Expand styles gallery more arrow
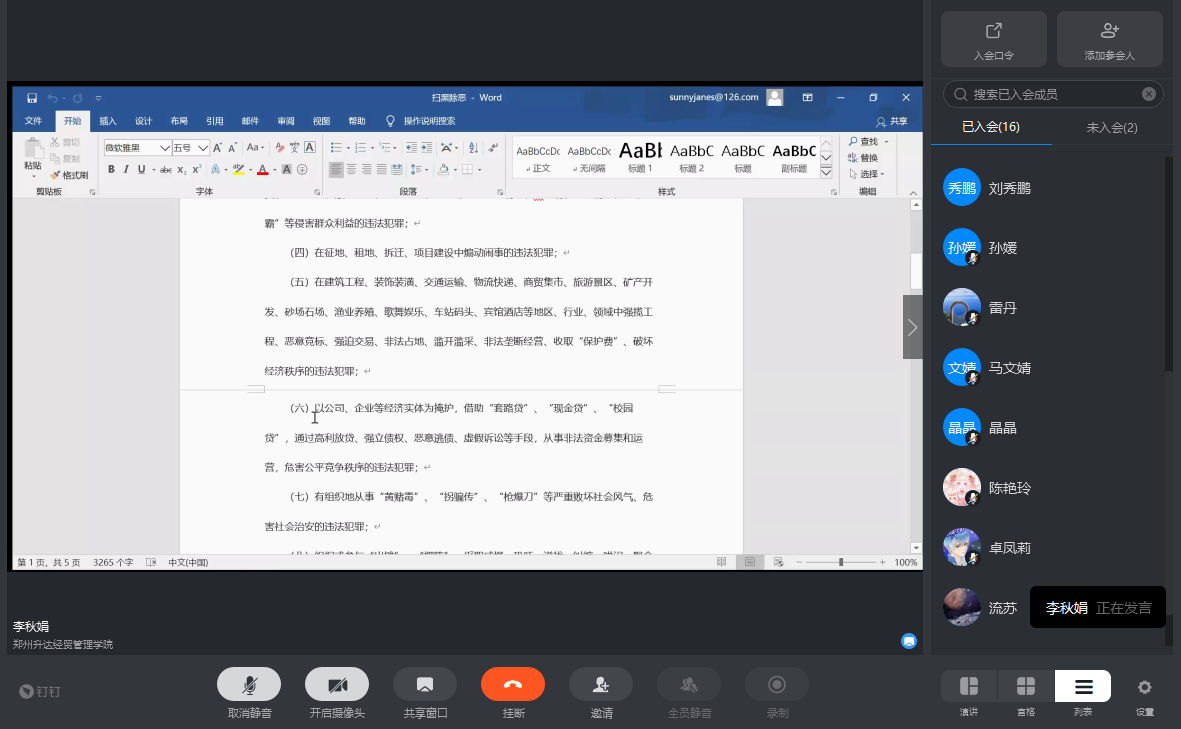Image resolution: width=1181 pixels, height=729 pixels. [x=826, y=172]
